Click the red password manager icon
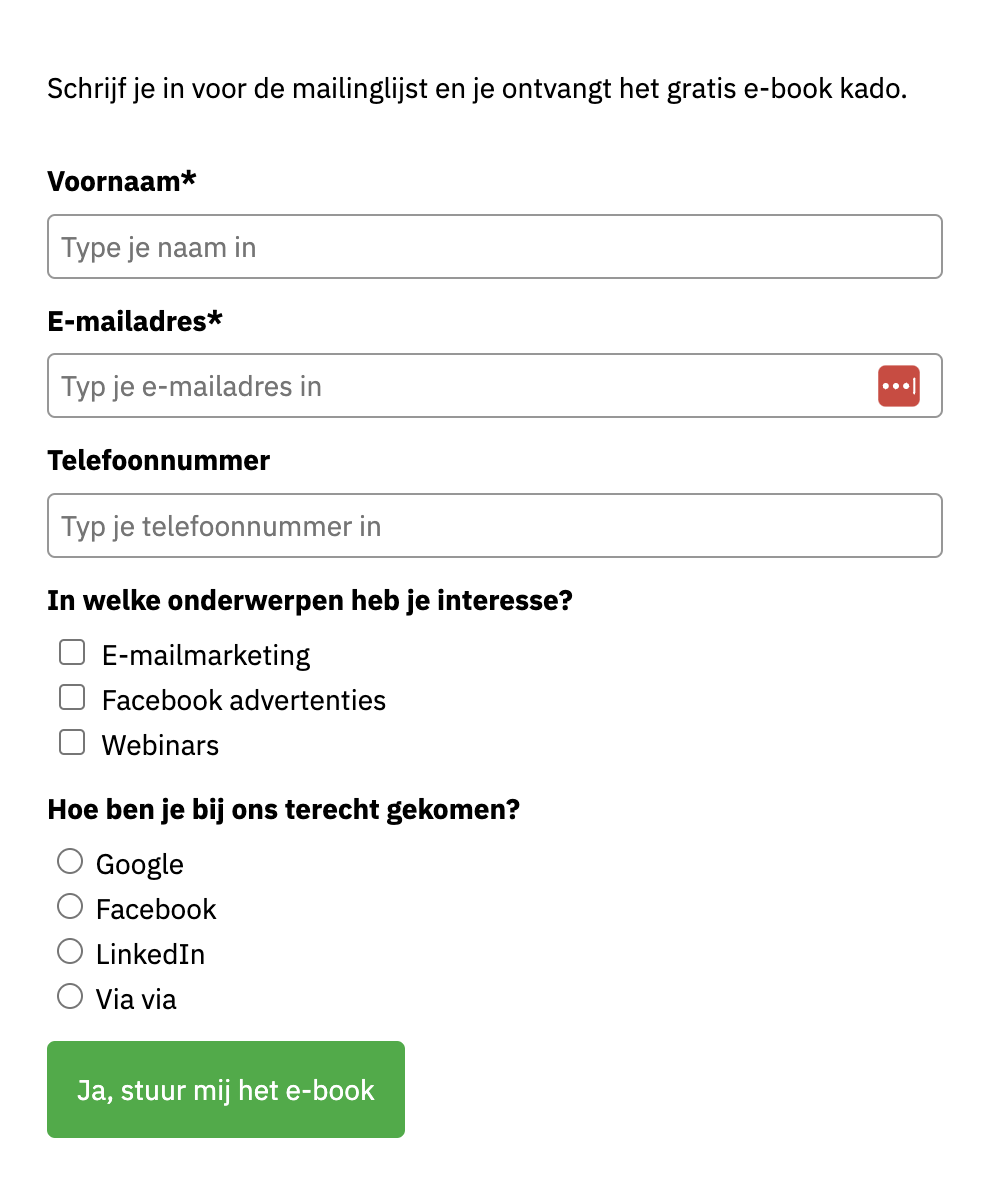 click(x=898, y=385)
